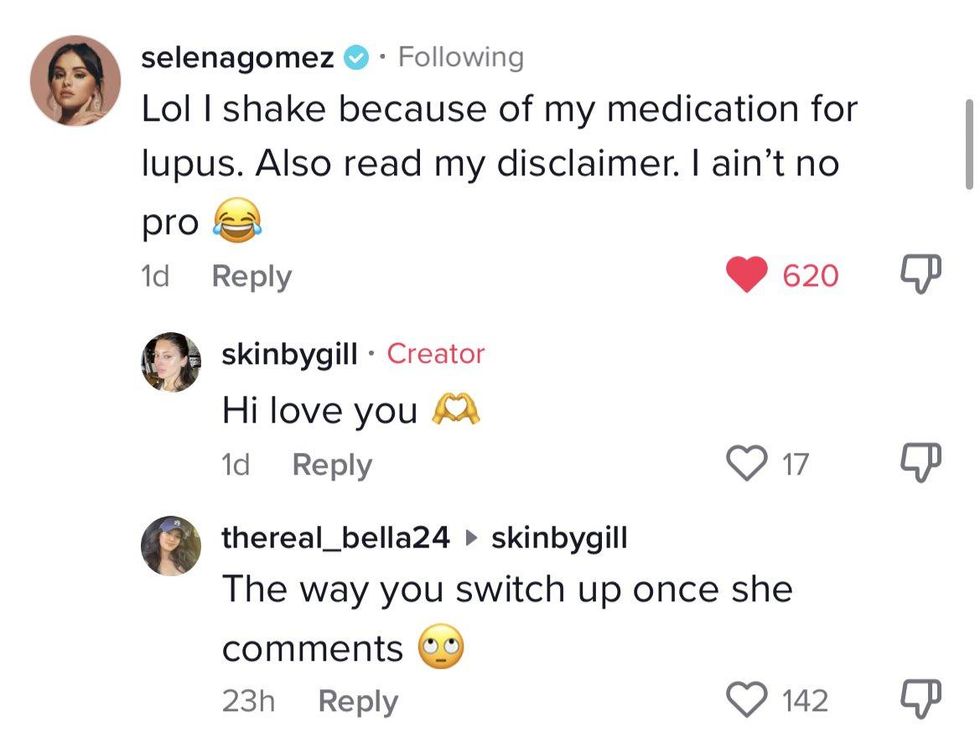Click the comments scrollbar on the right
Screen dimensions: 980x734
(968, 144)
